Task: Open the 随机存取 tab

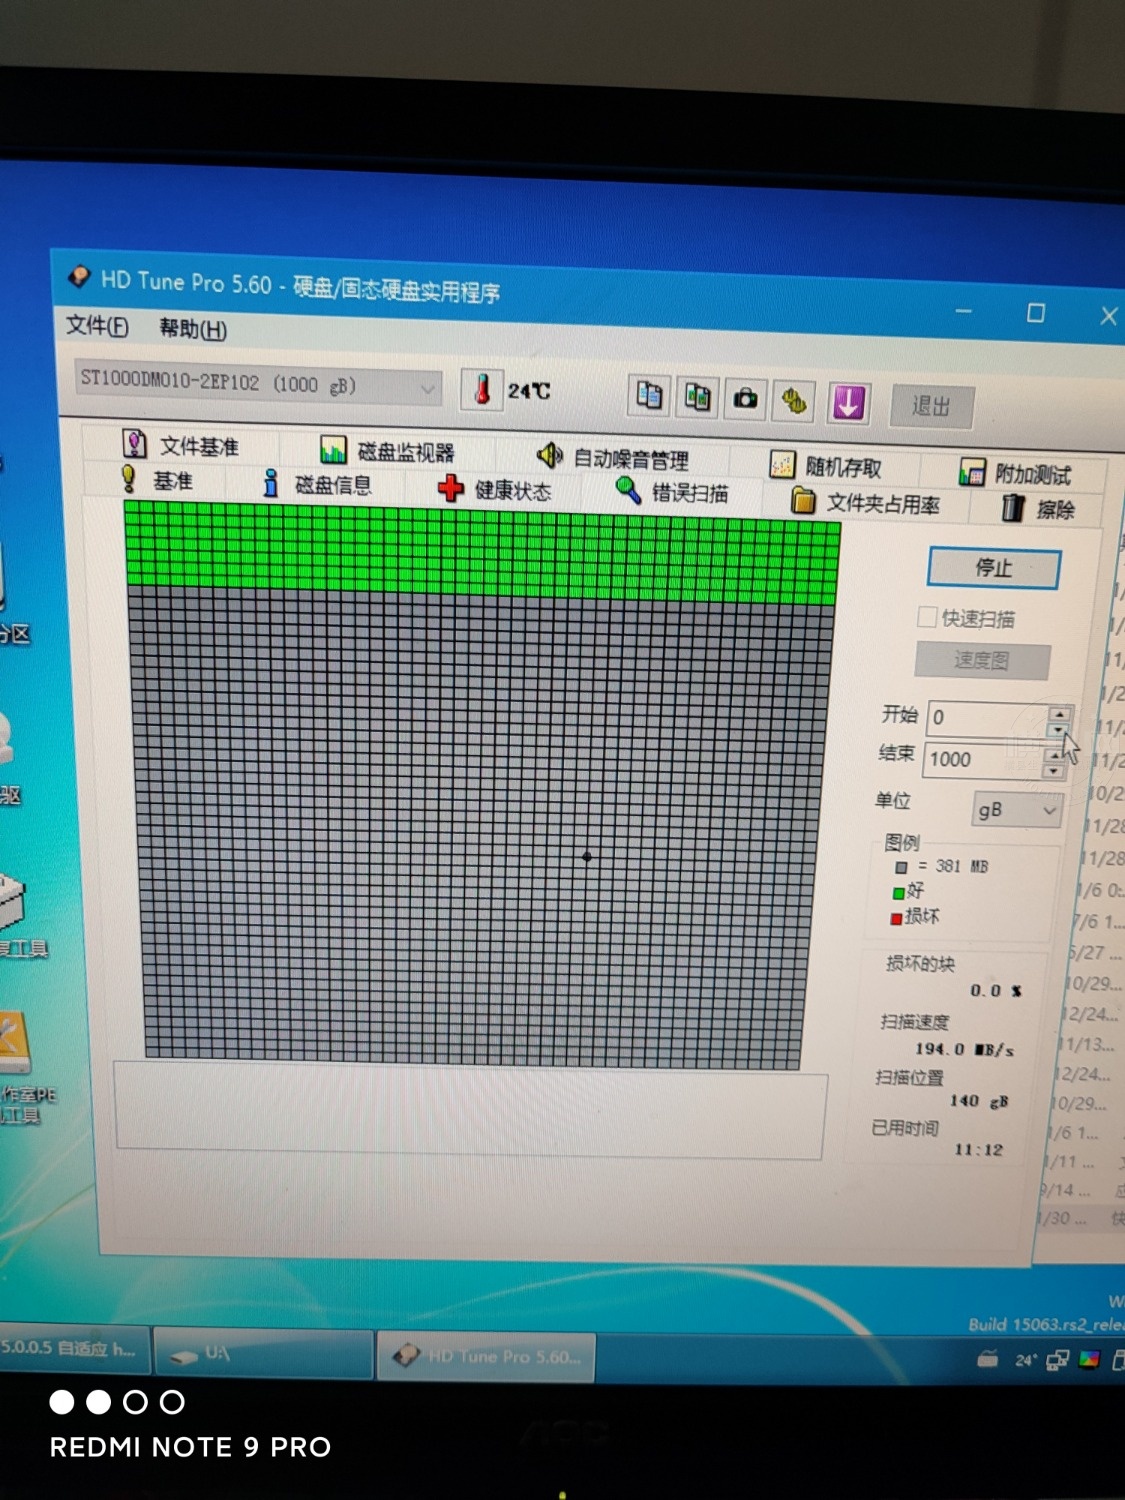Action: pos(826,466)
